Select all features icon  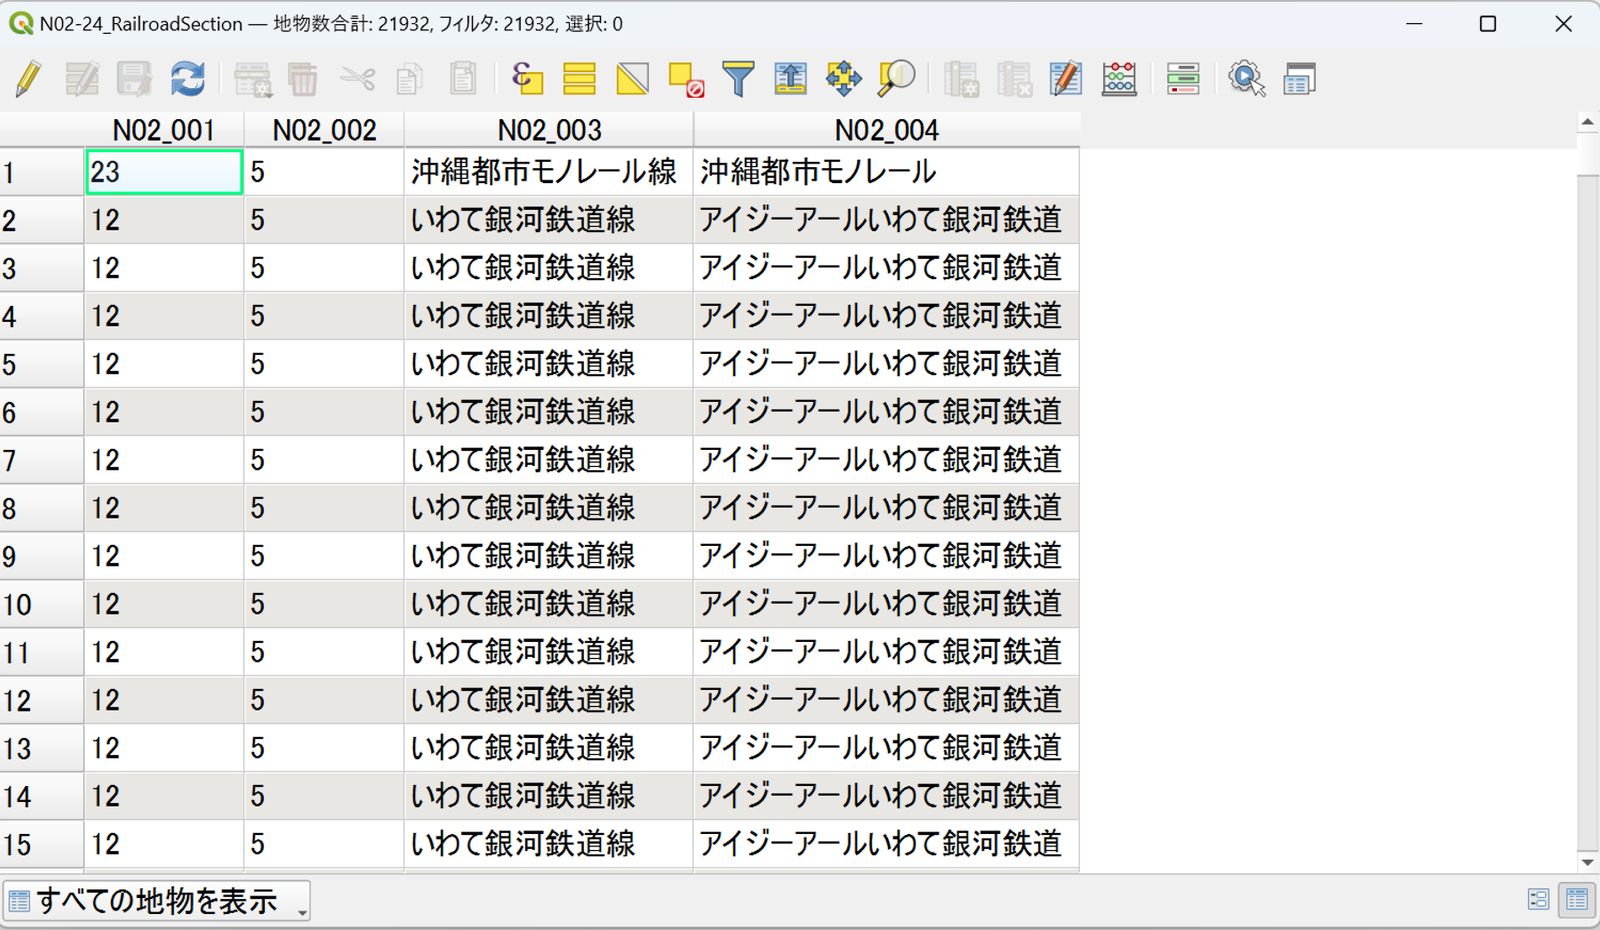click(579, 78)
